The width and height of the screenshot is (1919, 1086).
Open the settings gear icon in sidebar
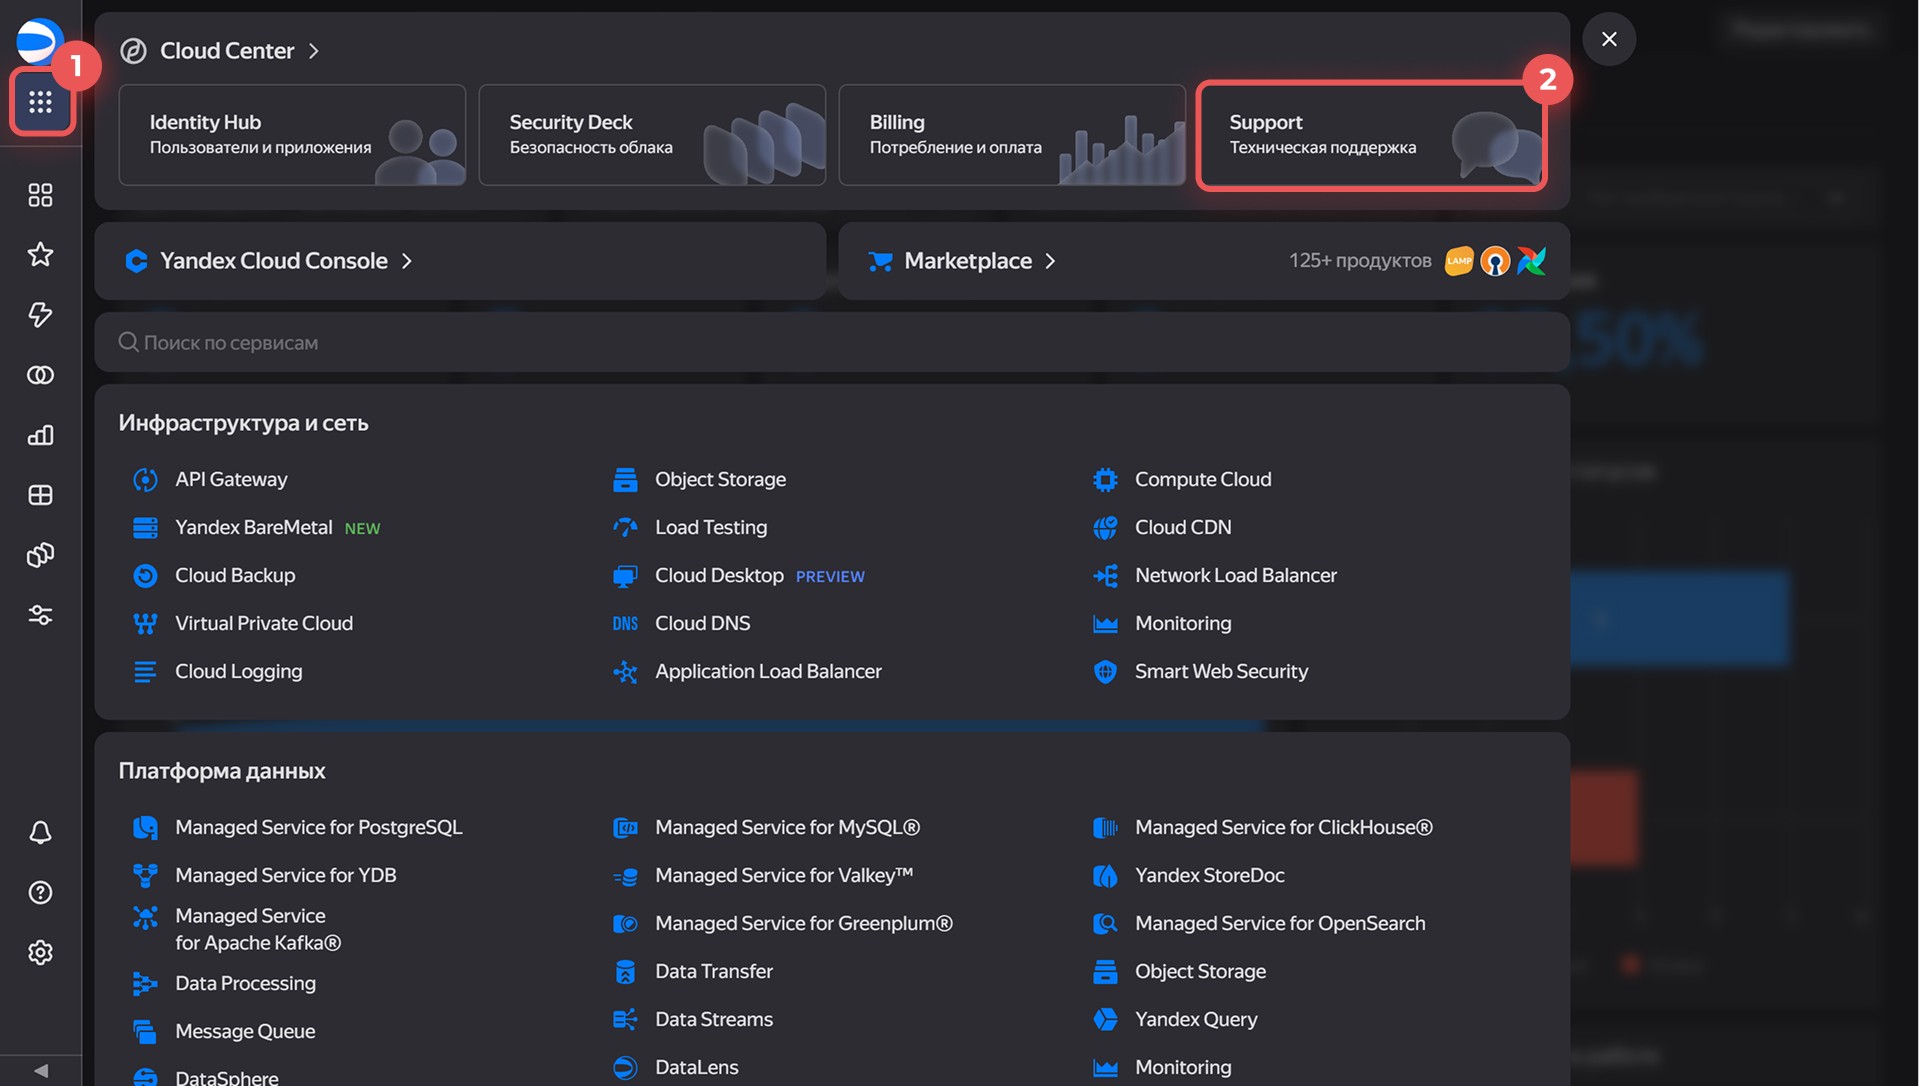tap(40, 952)
